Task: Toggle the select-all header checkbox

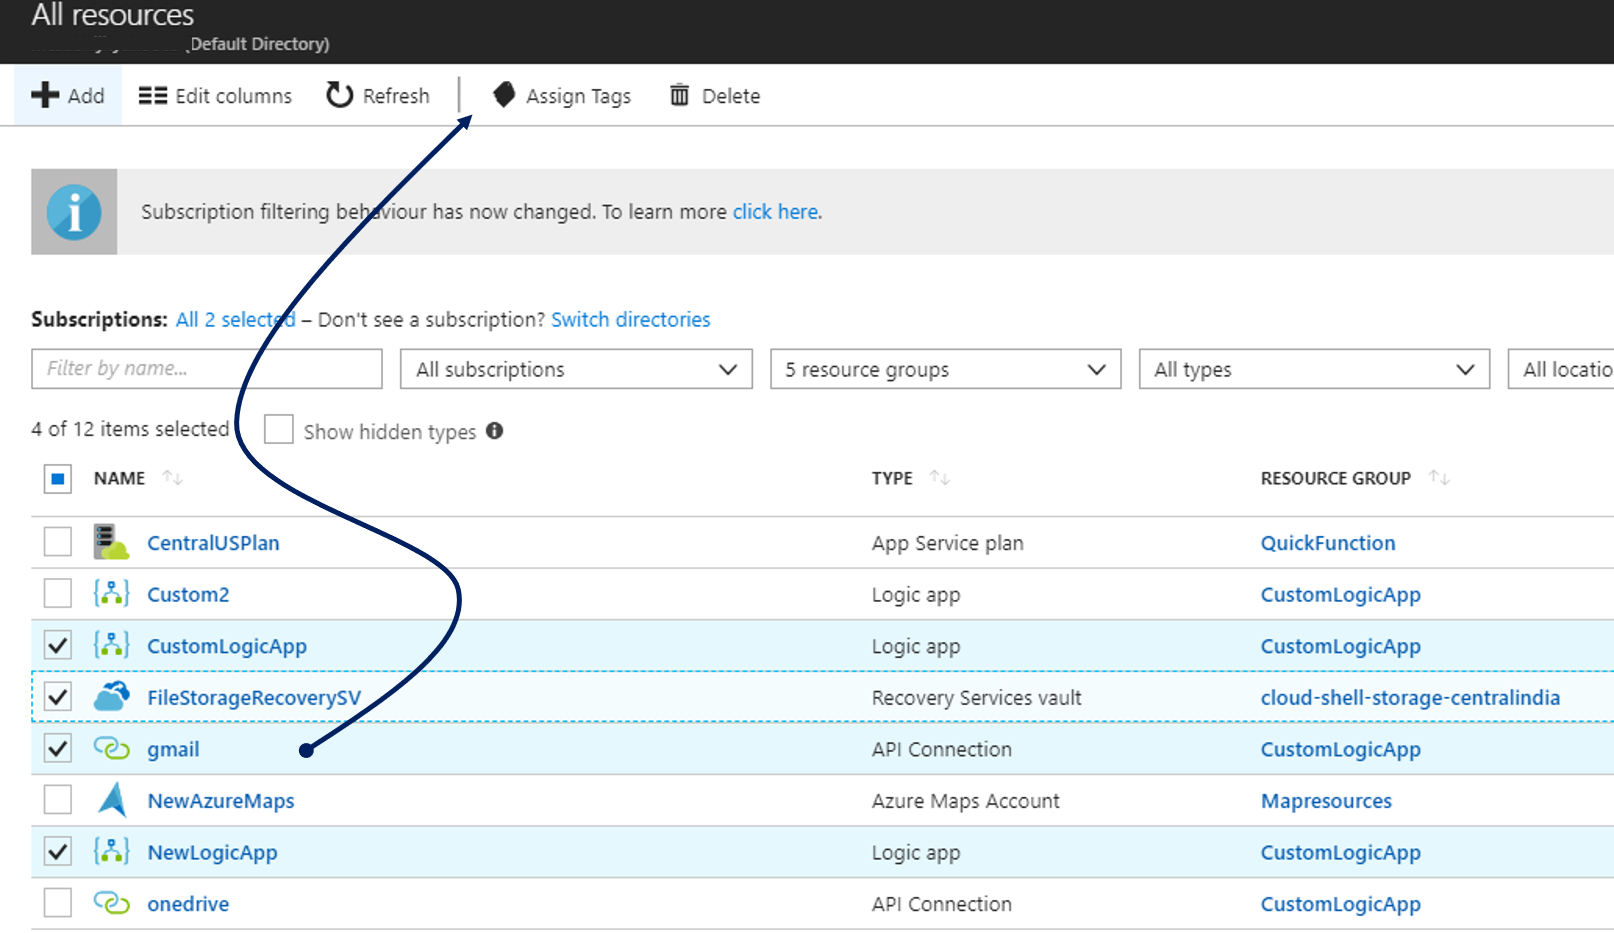Action: pos(58,479)
